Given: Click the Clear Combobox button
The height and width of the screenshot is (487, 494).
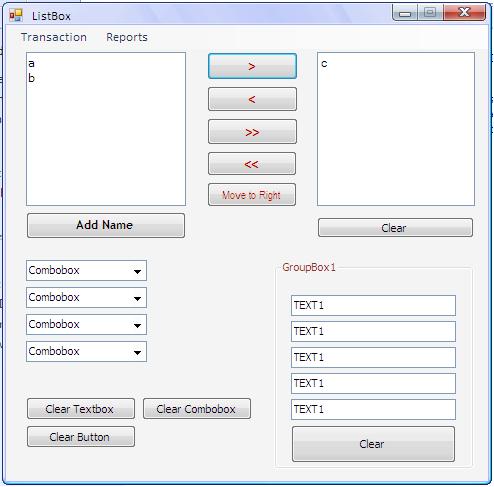Looking at the screenshot, I should coord(197,409).
